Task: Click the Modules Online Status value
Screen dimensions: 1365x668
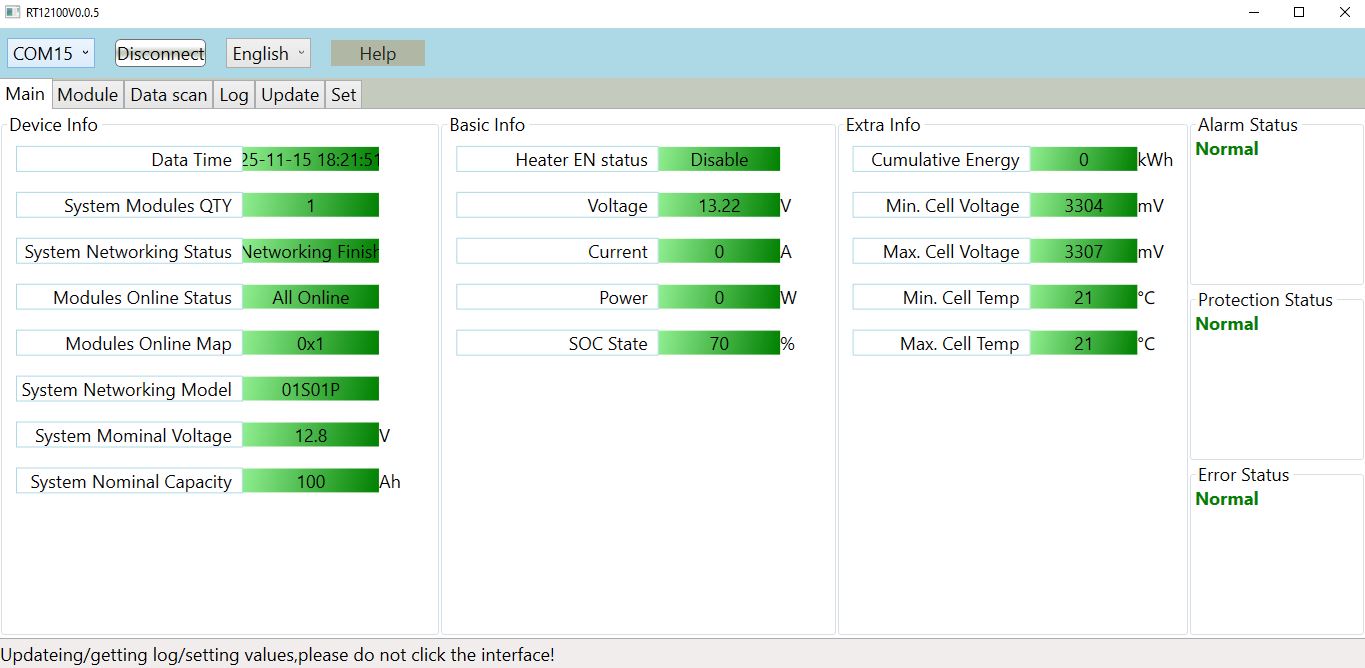Action: point(310,298)
